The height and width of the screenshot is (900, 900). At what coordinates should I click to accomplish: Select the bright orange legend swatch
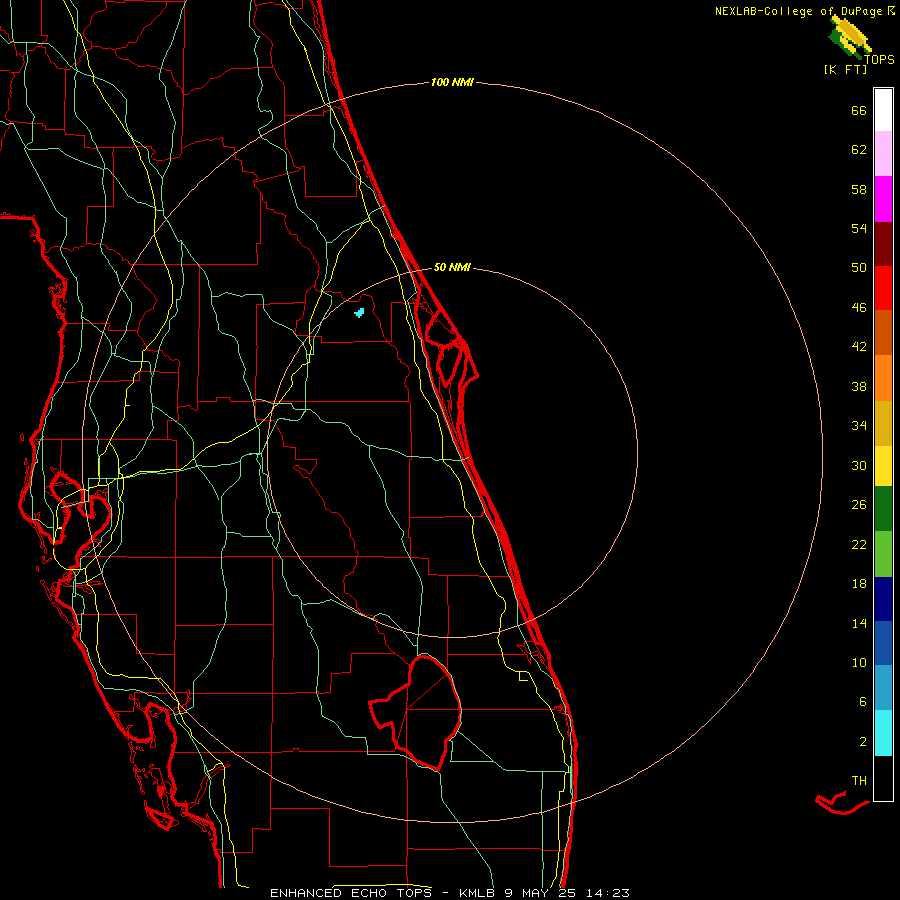coord(883,378)
